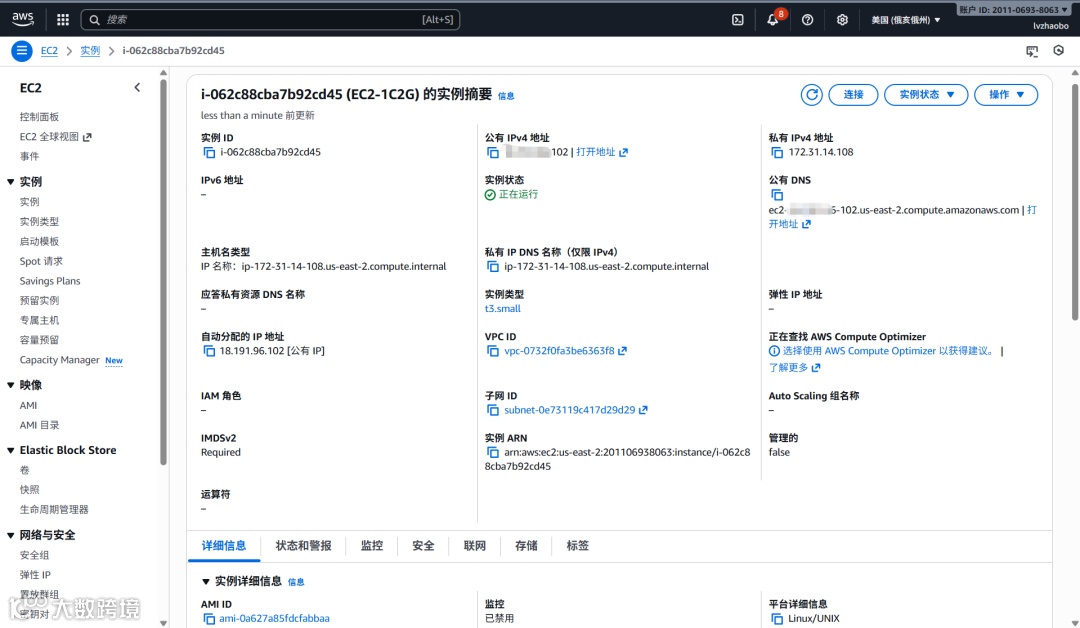The height and width of the screenshot is (628, 1080).
Task: Open 控制面板 in the sidebar
Action: 39,117
